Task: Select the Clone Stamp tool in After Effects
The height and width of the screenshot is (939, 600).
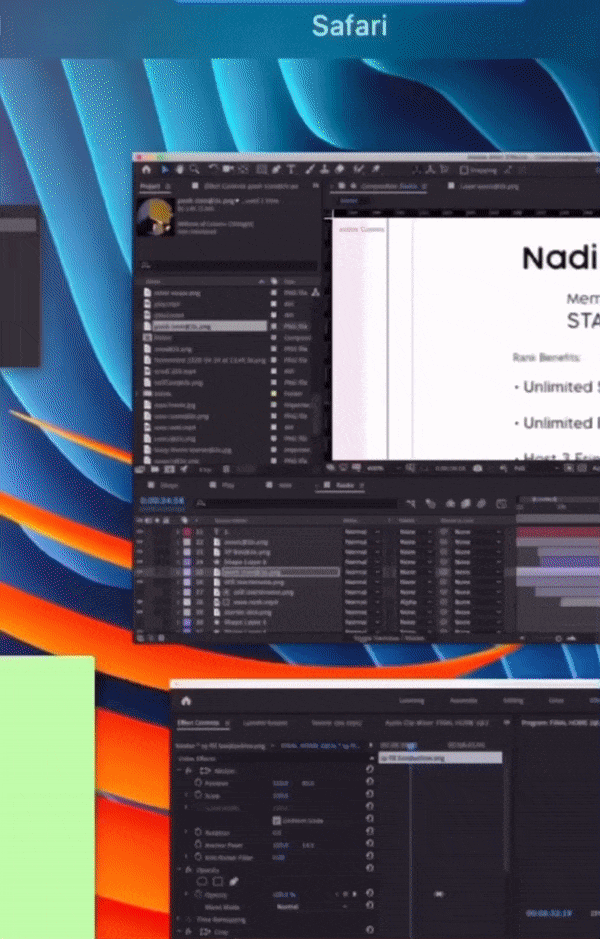Action: pyautogui.click(x=325, y=169)
